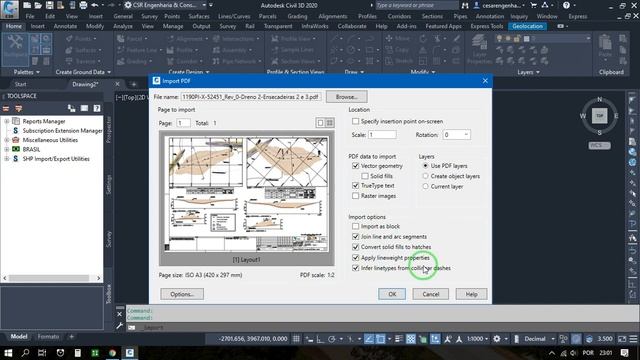Toggle Join line and arc segments checkbox
The image size is (640, 360).
pos(356,237)
